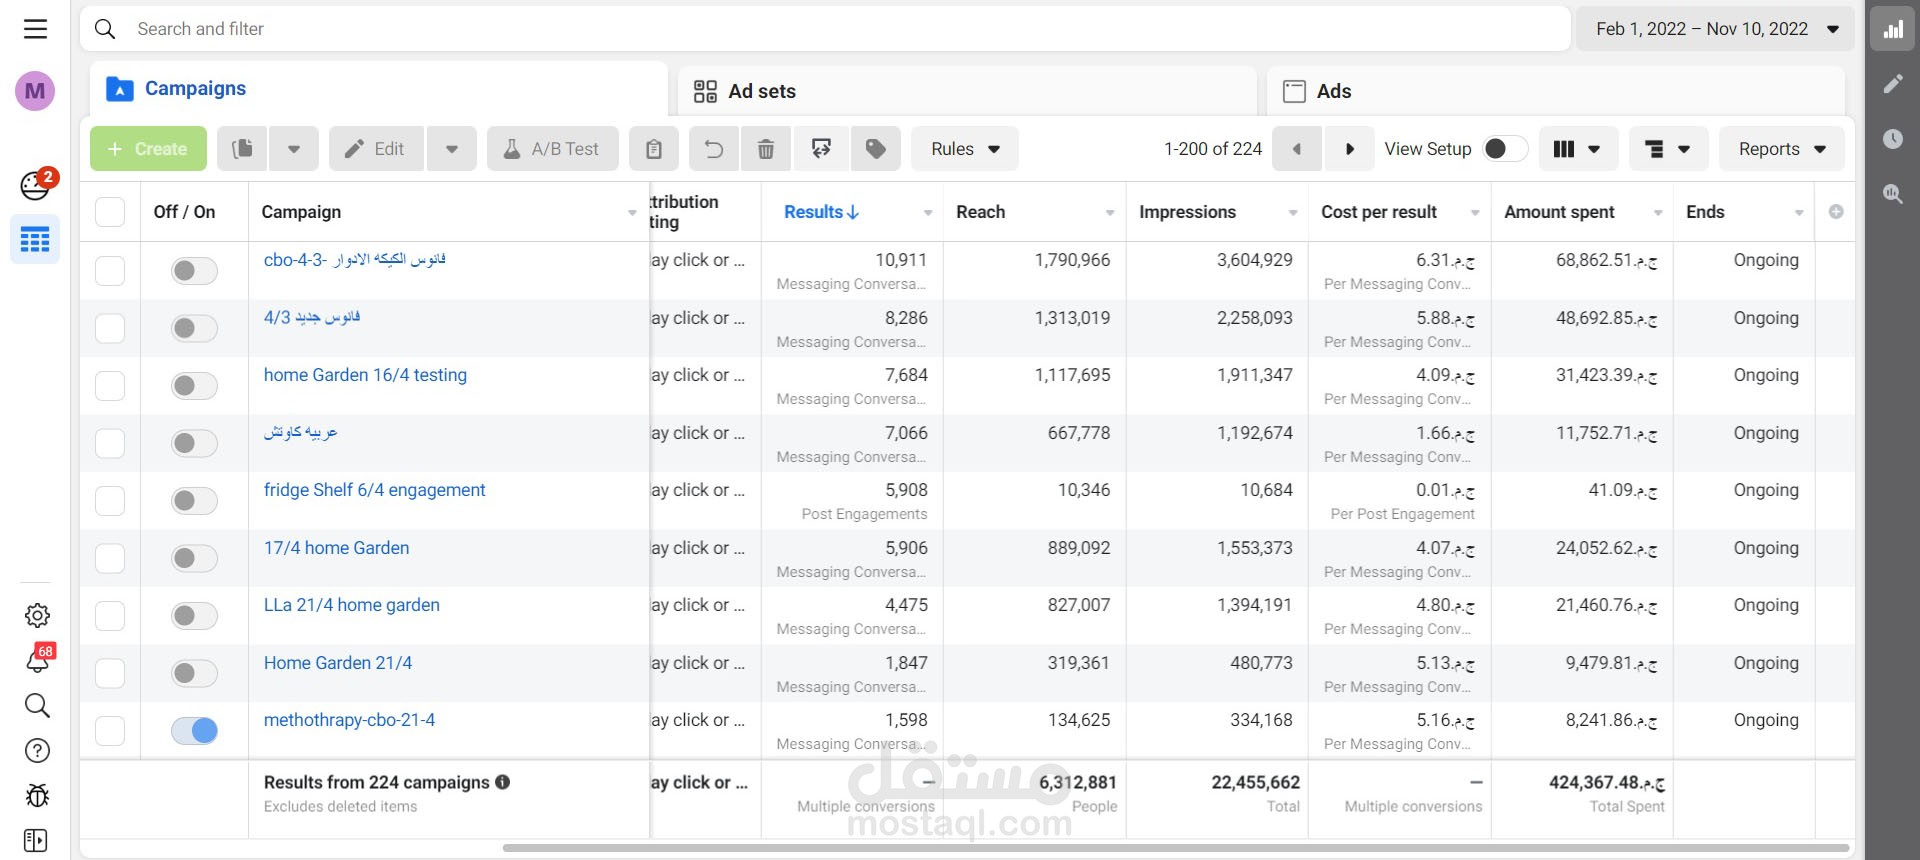Viewport: 1920px width, 860px height.
Task: Open the hamburger main menu
Action: (x=35, y=29)
